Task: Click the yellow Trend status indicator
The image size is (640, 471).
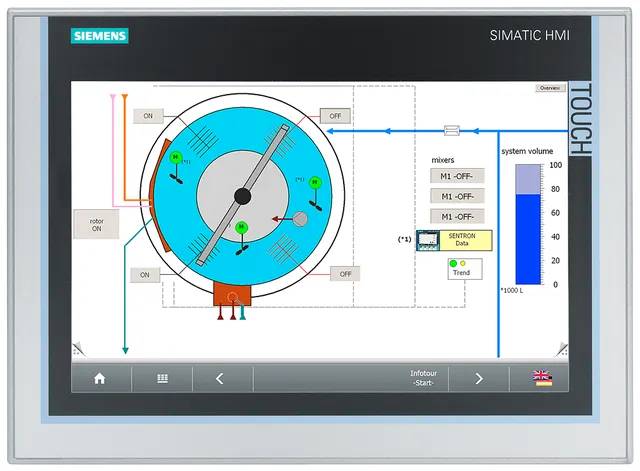Action: tap(462, 263)
